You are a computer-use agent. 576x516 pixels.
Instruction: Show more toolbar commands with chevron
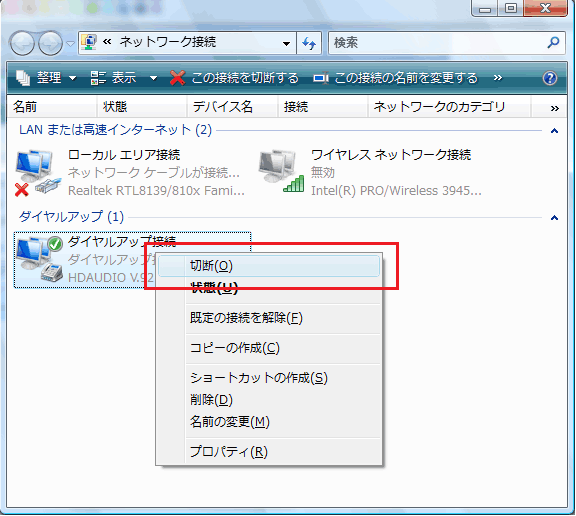click(x=498, y=78)
